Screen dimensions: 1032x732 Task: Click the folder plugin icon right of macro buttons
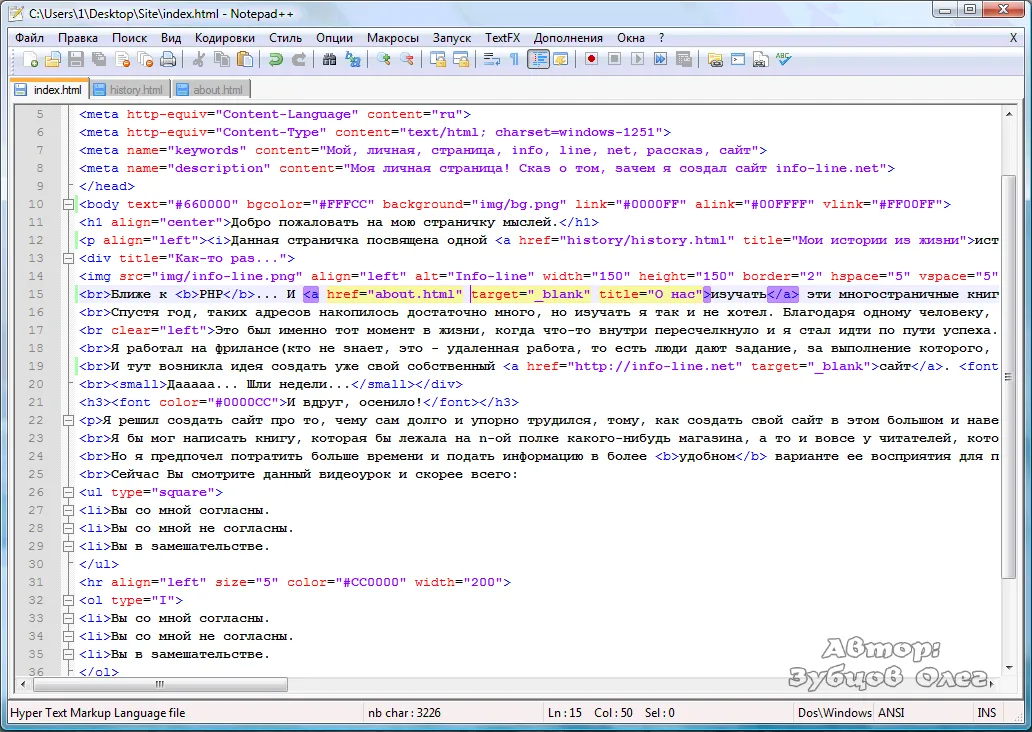point(715,60)
